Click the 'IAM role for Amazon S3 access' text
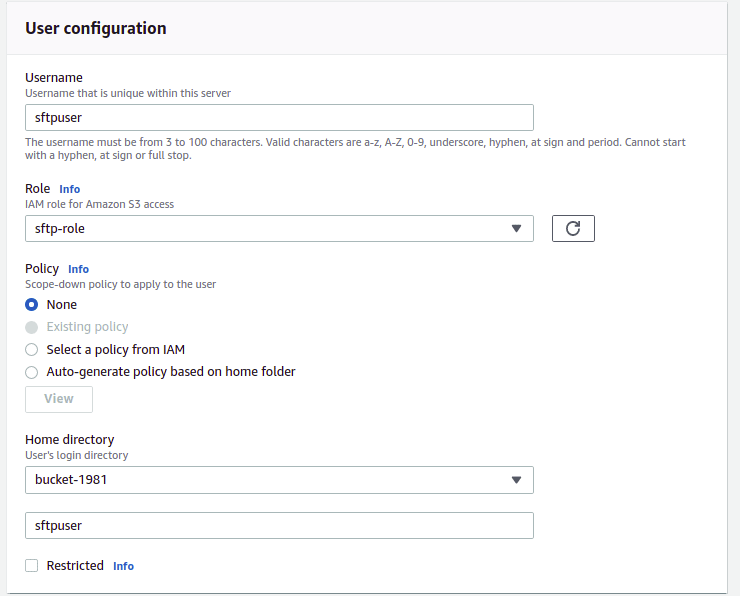The image size is (740, 596). pos(100,204)
